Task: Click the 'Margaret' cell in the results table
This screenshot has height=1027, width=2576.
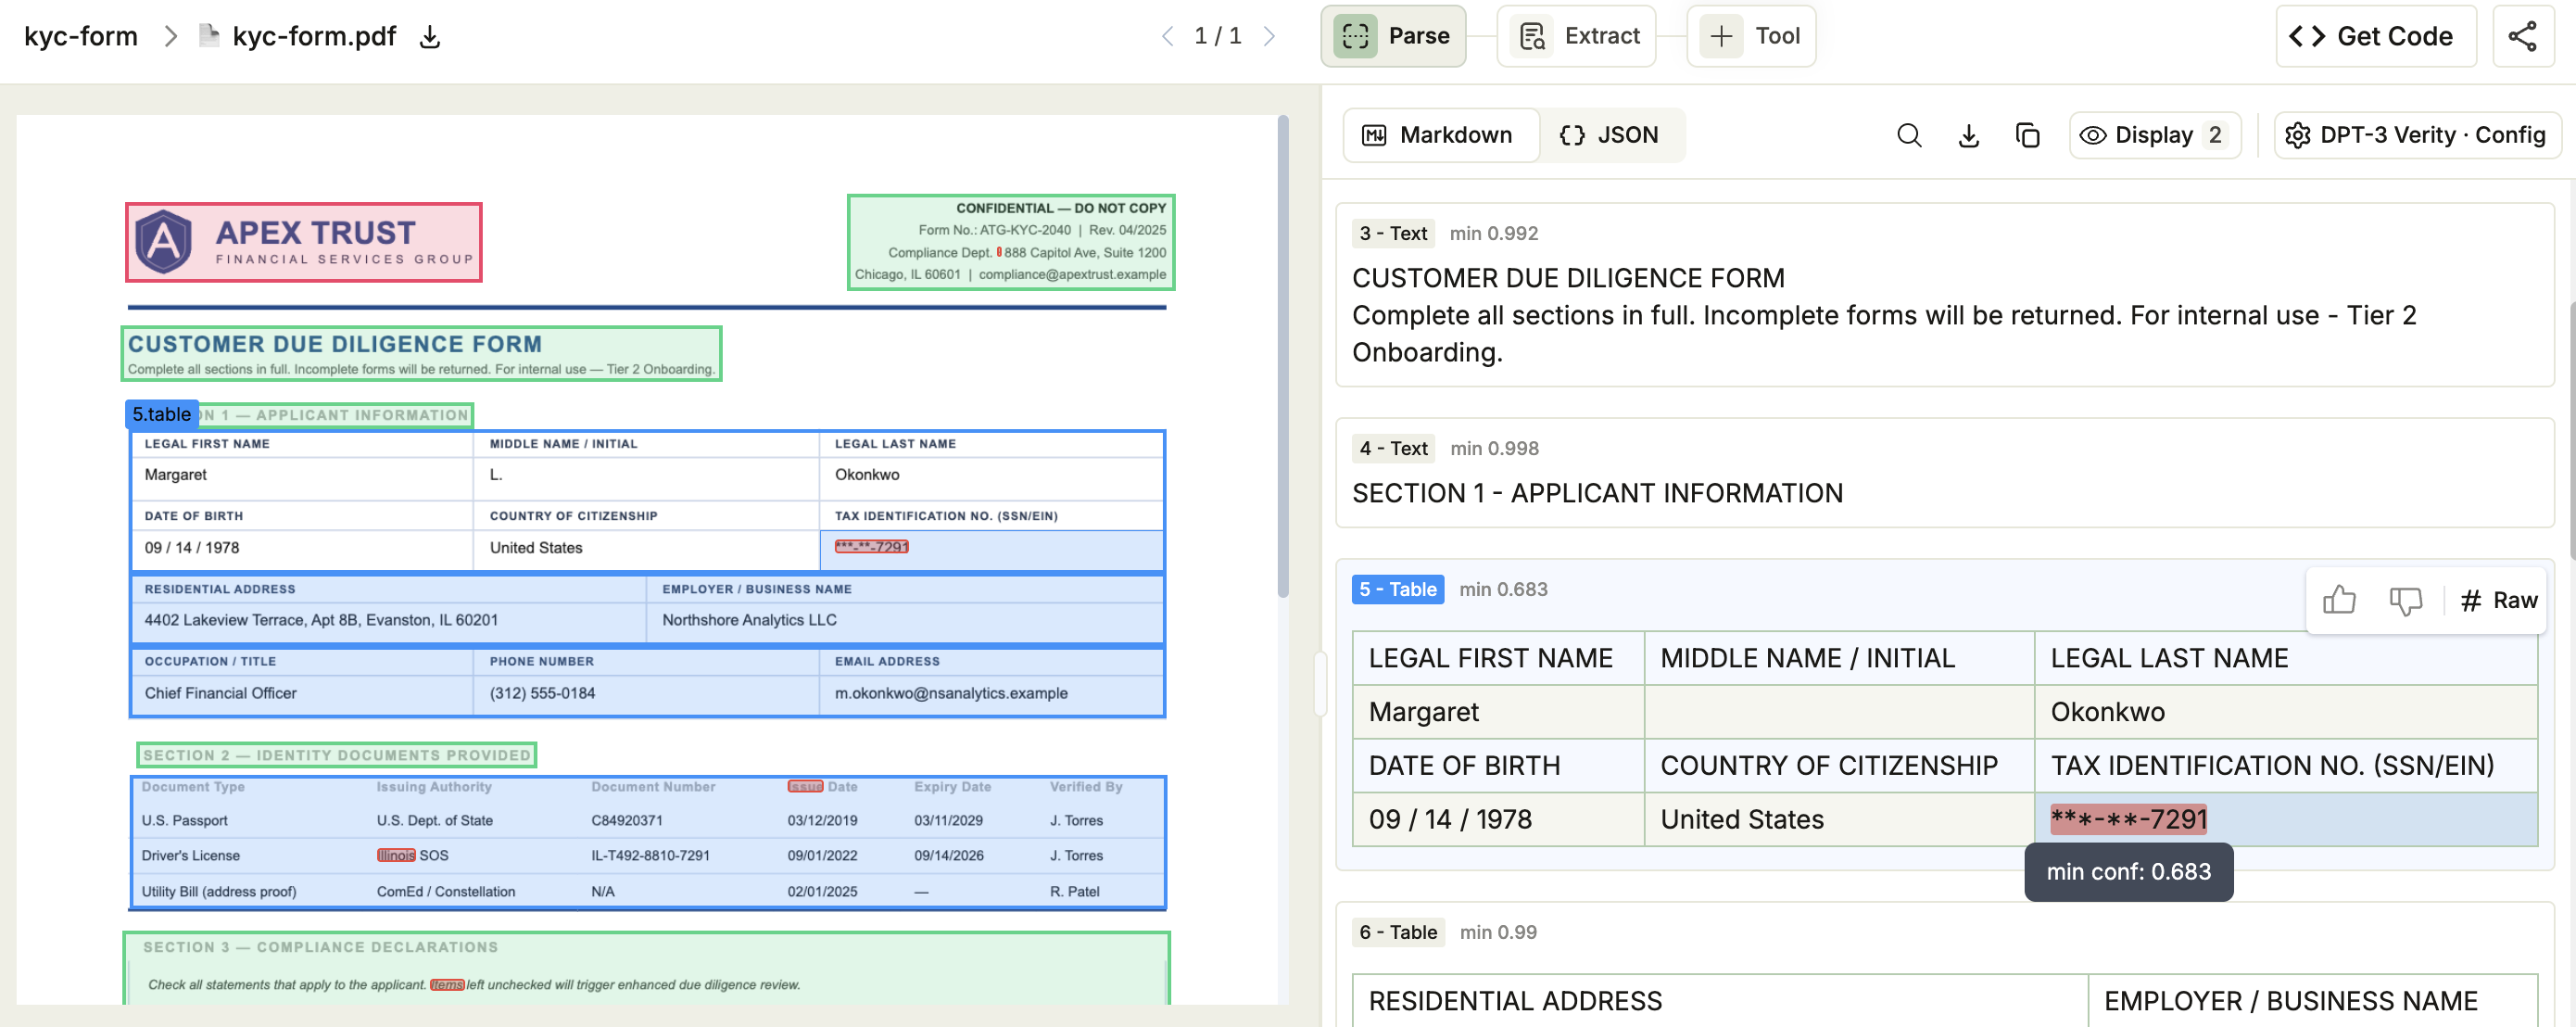Action: (x=1498, y=712)
